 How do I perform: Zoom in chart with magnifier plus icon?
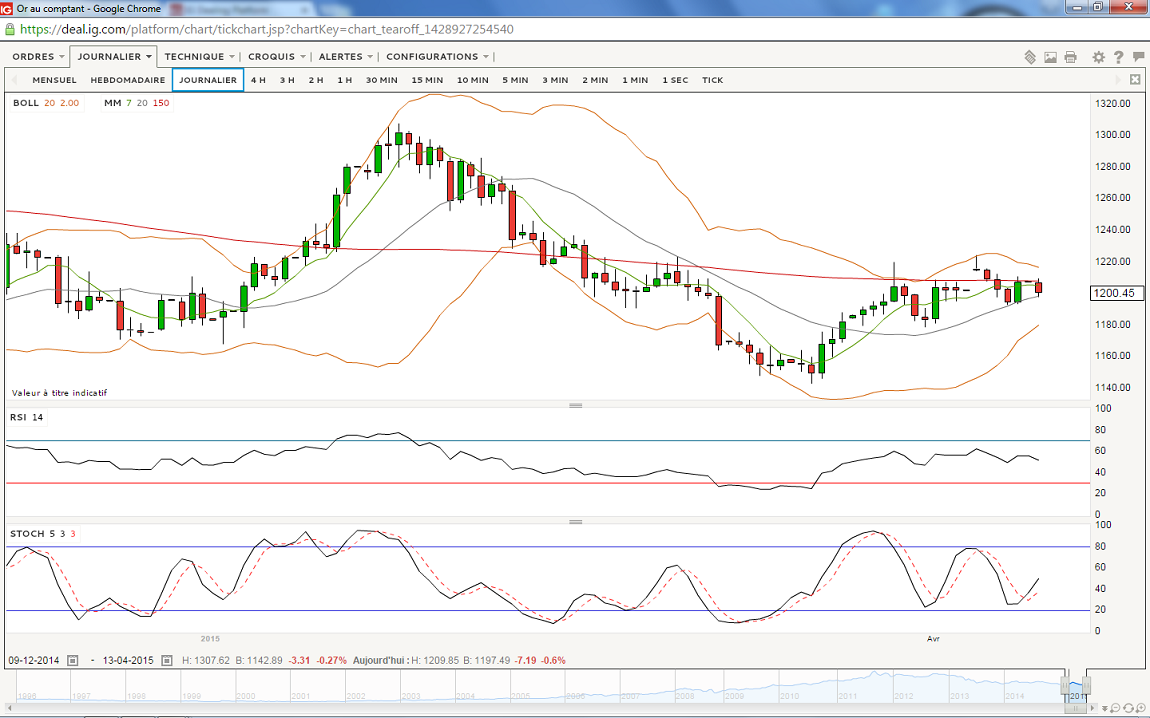coord(1138,708)
